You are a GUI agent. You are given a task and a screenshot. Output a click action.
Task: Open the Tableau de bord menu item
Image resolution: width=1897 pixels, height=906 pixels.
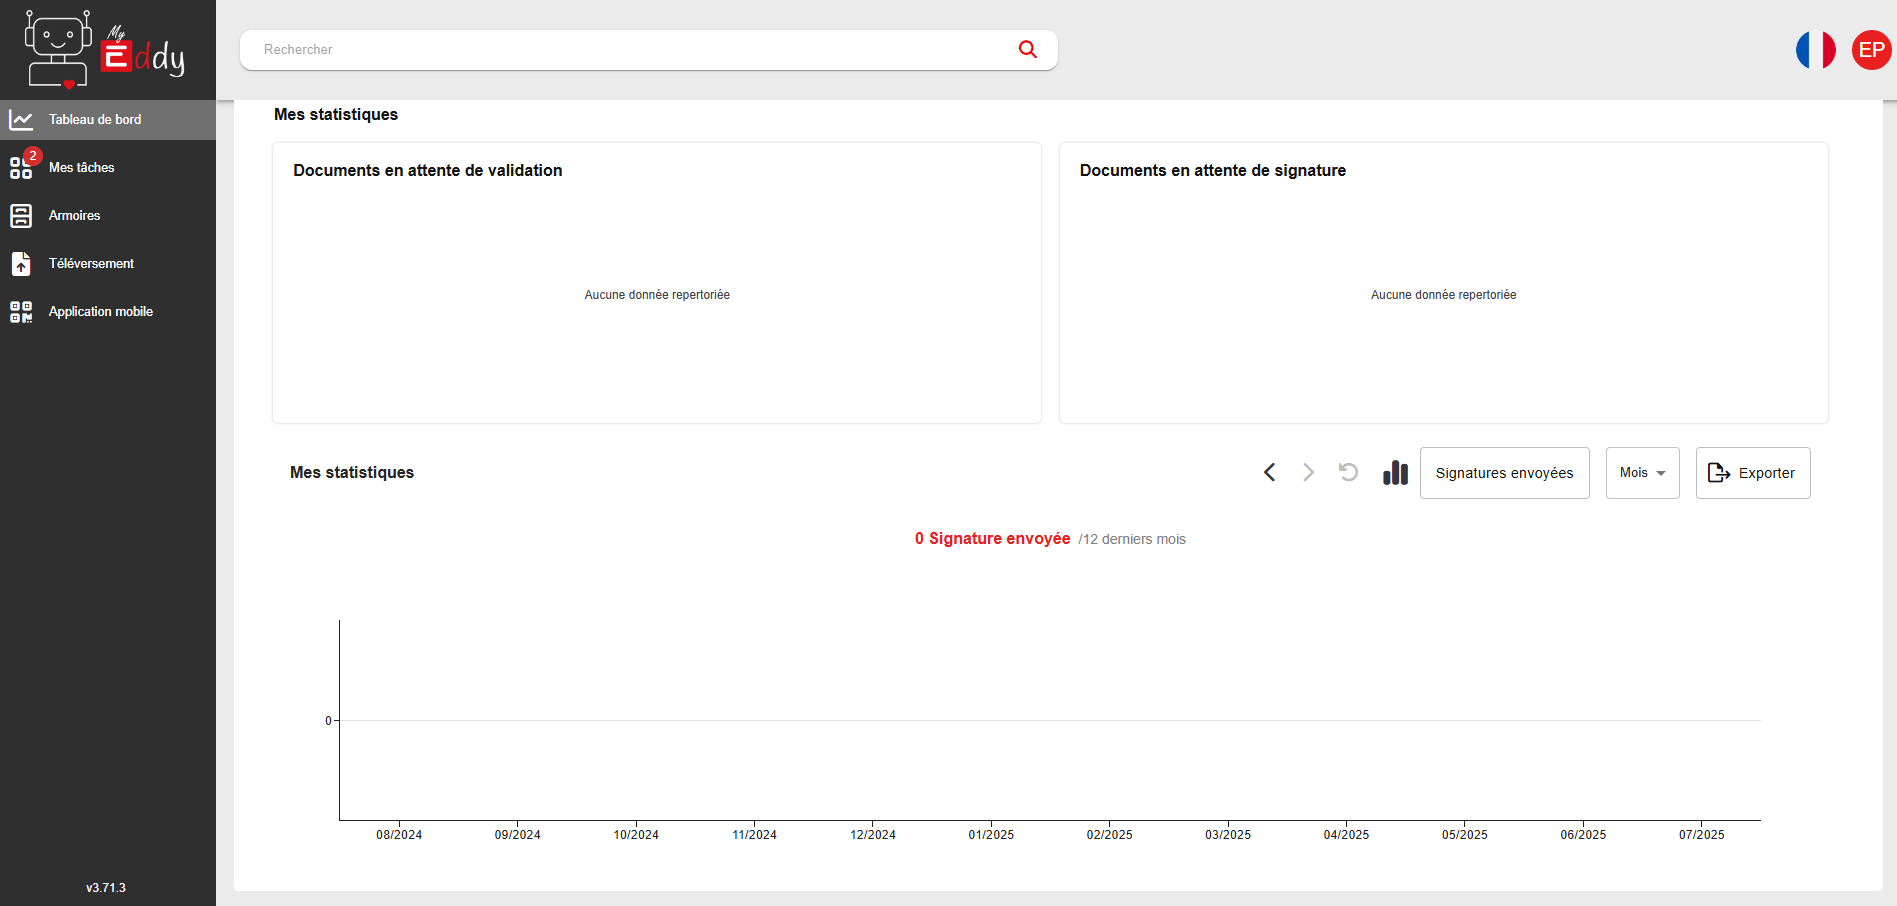[108, 120]
